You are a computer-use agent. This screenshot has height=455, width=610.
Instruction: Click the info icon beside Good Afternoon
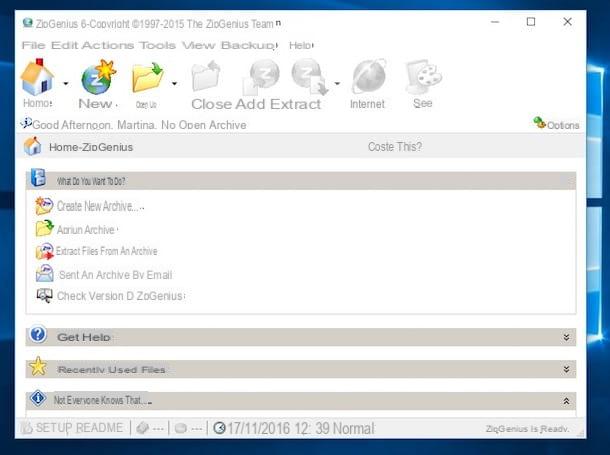click(26, 122)
